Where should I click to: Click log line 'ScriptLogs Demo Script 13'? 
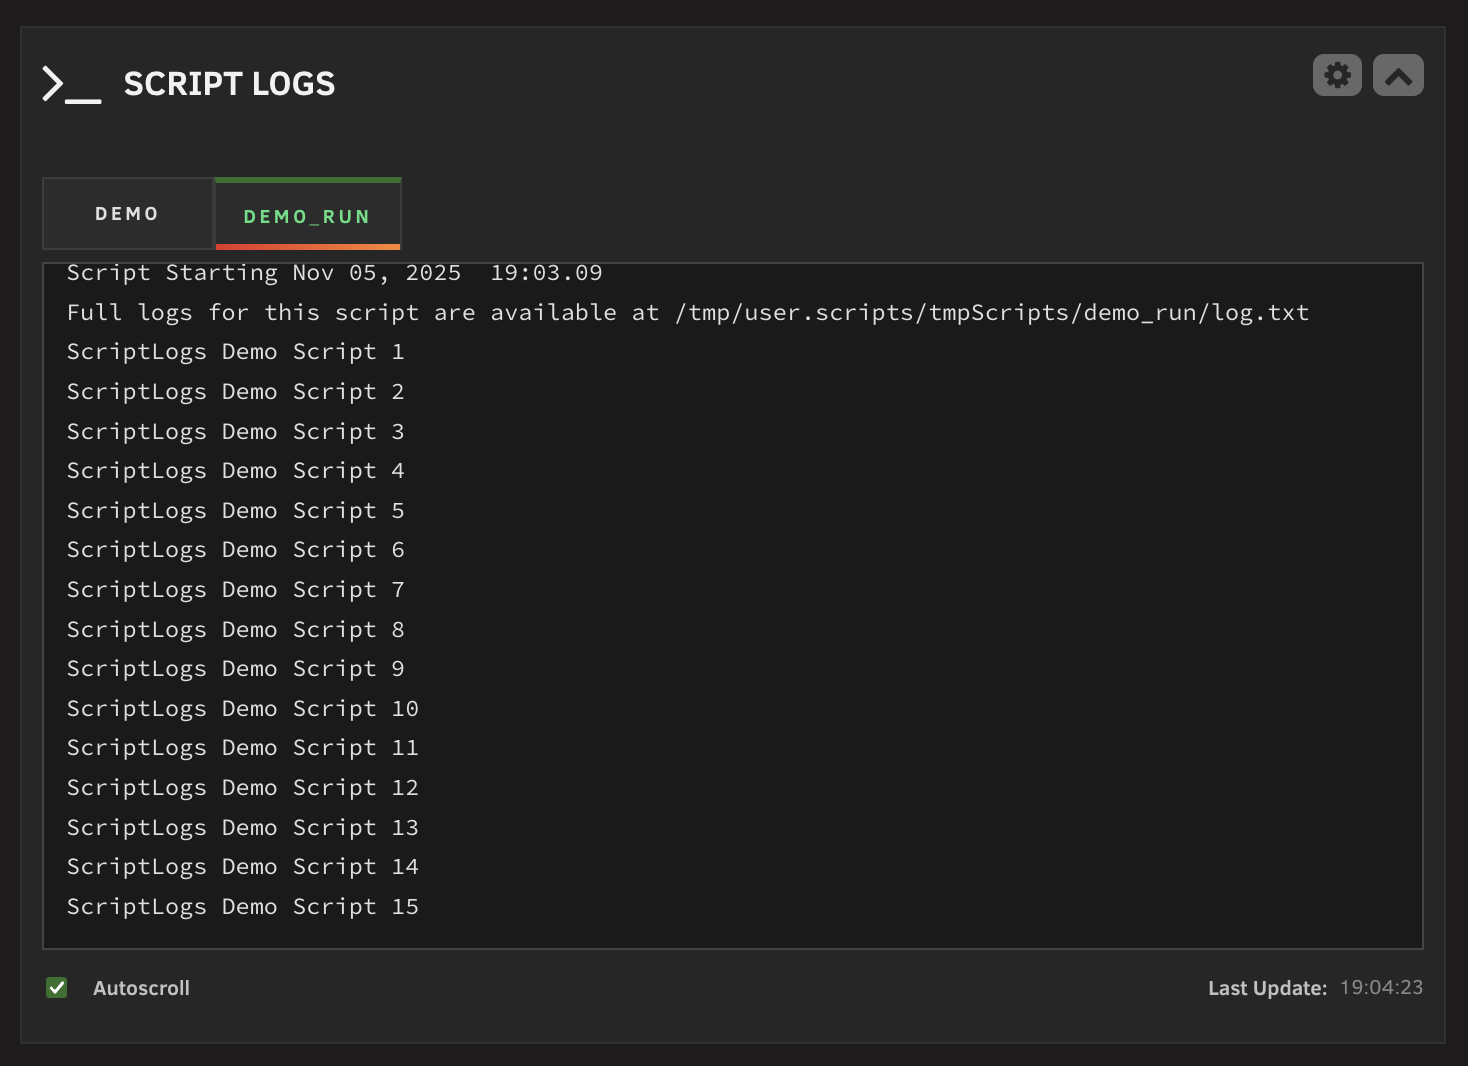coord(243,828)
